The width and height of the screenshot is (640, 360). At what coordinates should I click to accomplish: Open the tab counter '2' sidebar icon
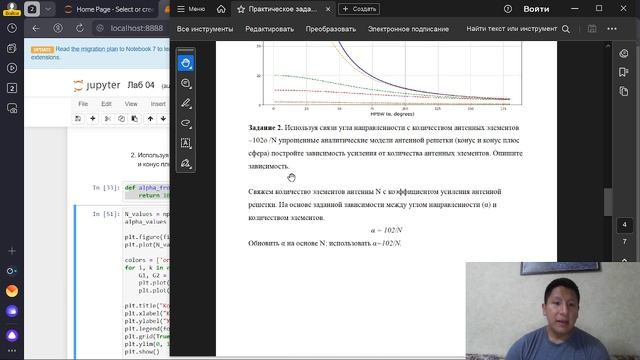[x=12, y=88]
